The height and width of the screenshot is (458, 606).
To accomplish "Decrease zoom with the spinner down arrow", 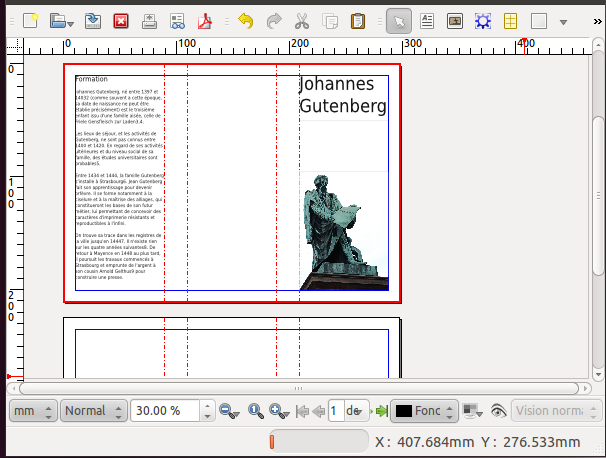I will (208, 416).
